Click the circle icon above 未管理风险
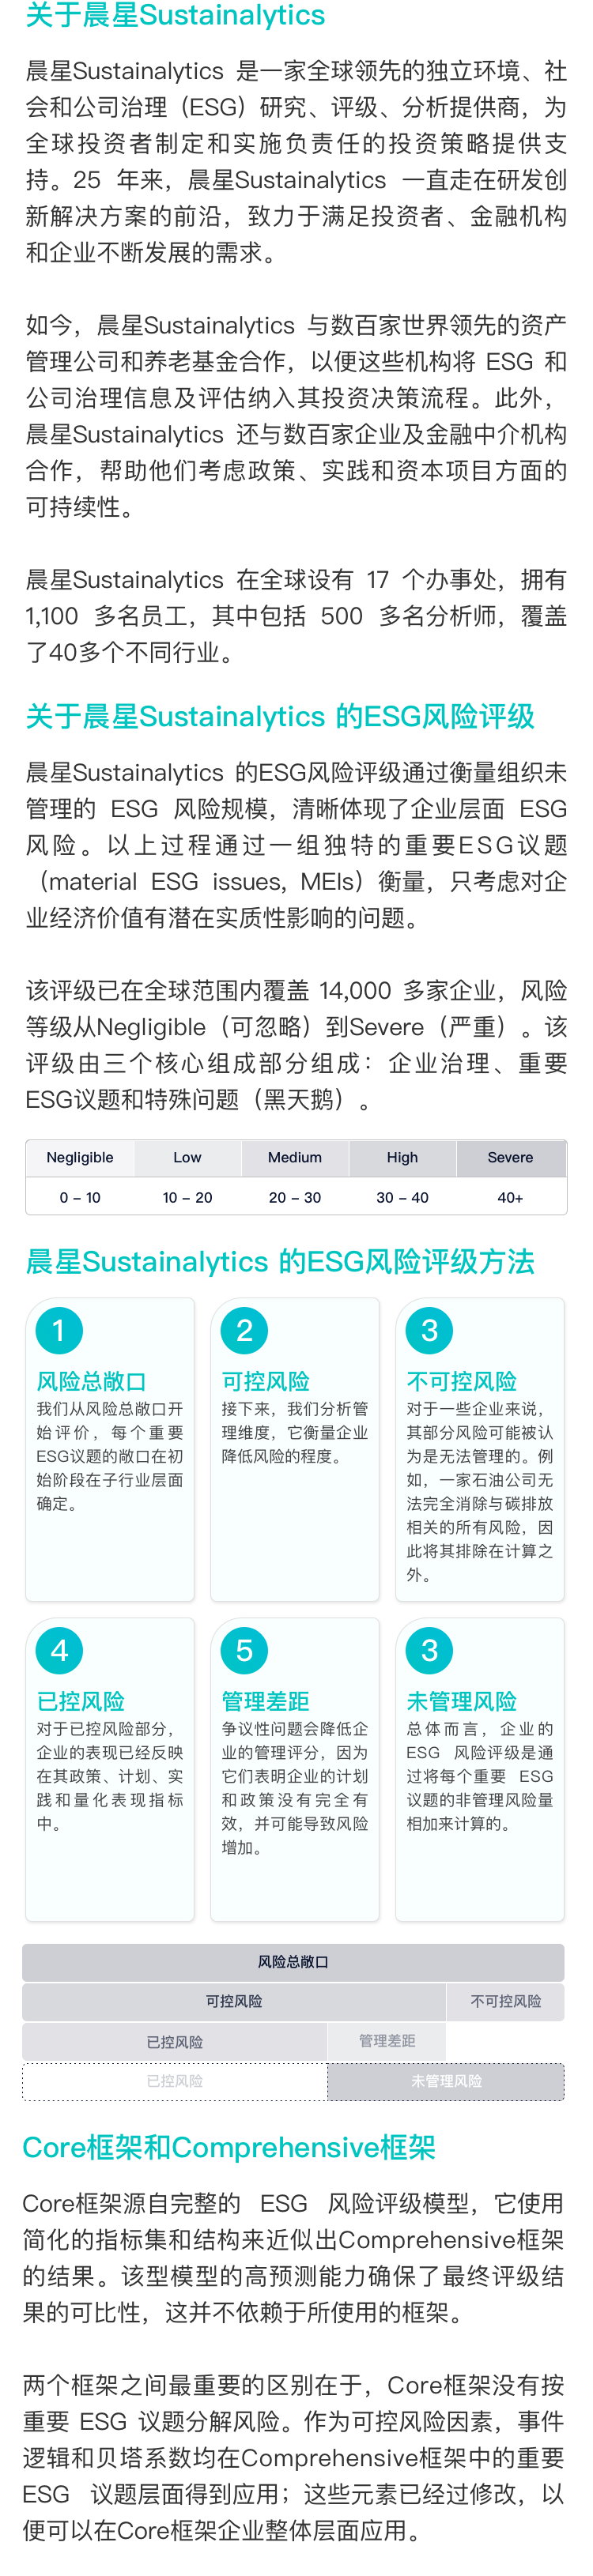593x2576 pixels. pos(429,1650)
